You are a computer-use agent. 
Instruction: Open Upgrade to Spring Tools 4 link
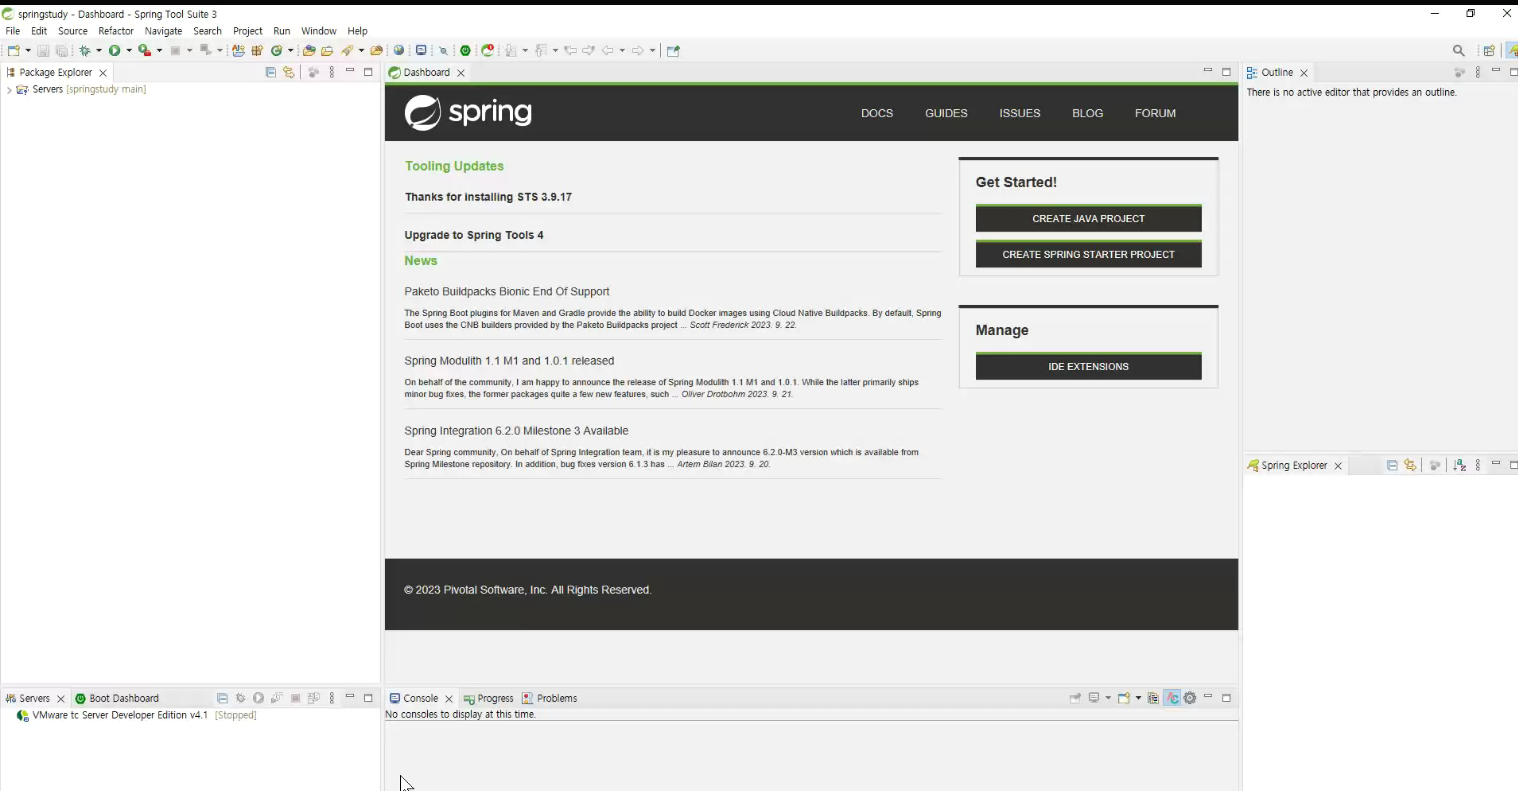tap(474, 235)
